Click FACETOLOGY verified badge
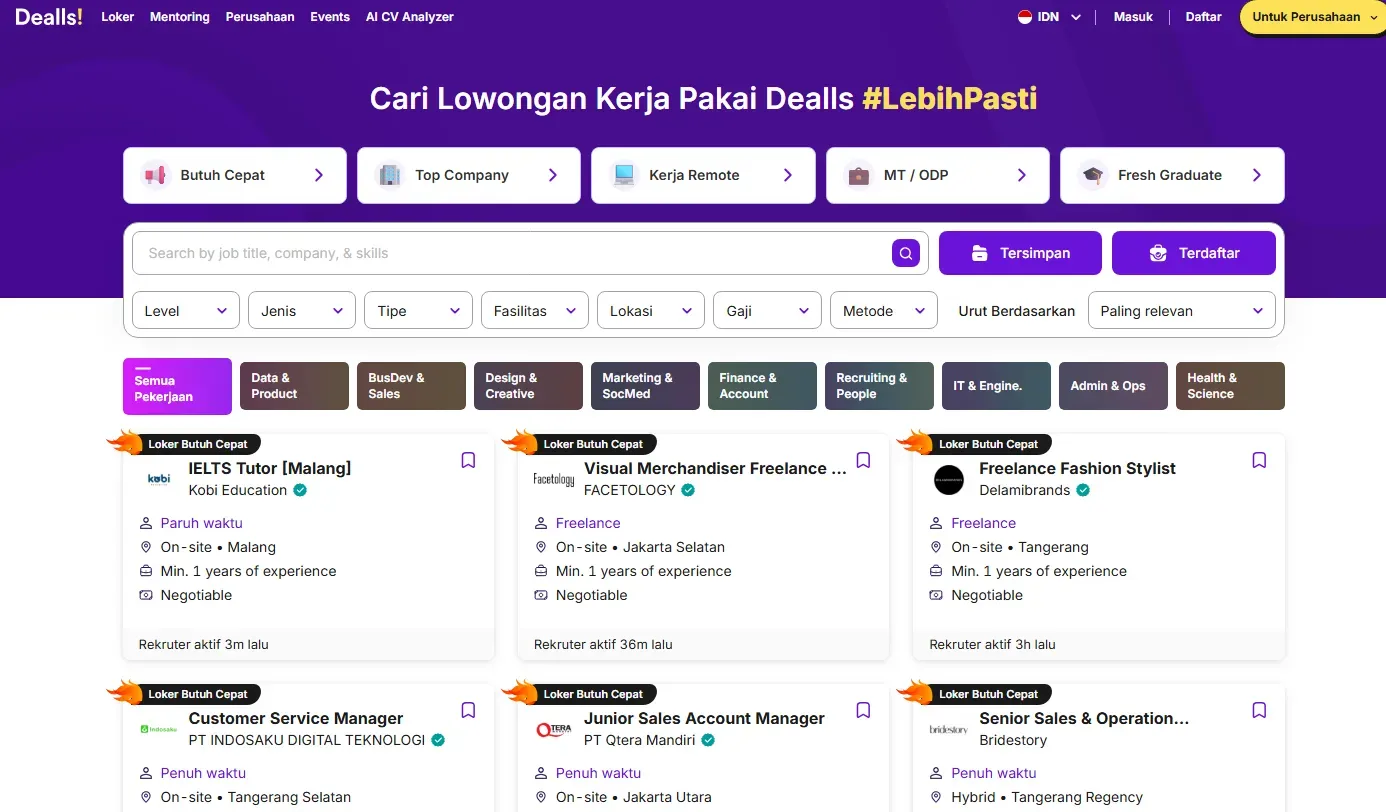 (688, 490)
